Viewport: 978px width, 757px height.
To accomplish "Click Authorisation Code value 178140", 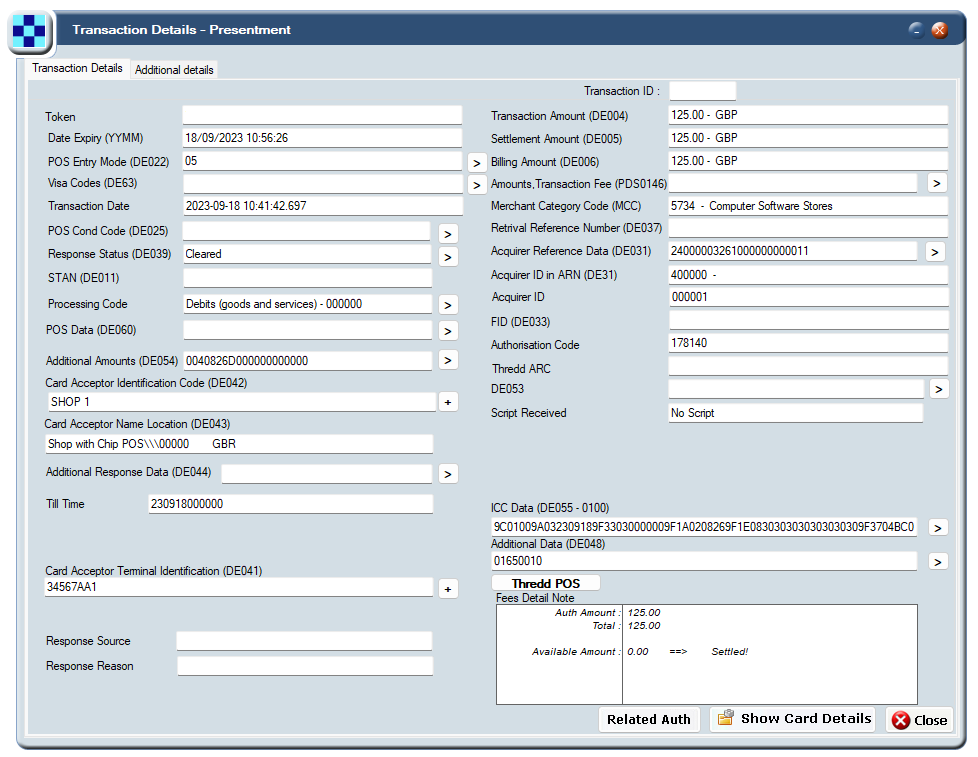I will 808,343.
